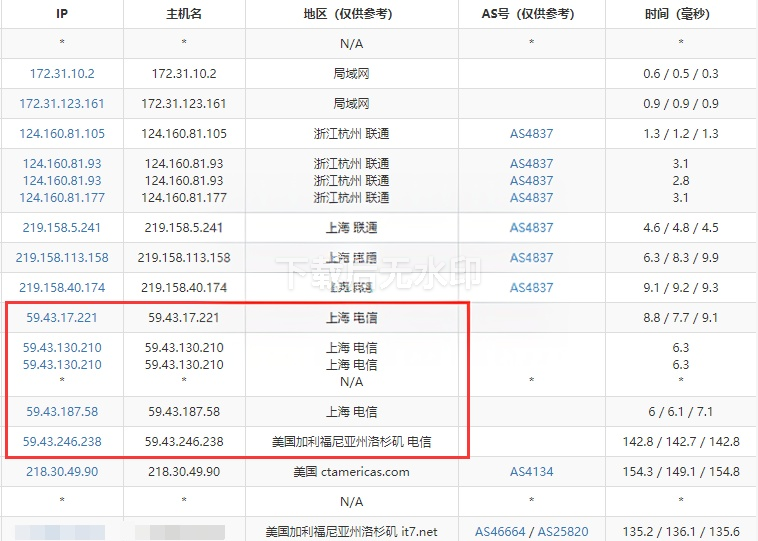Click 59.43.187.58 link in the IP column
This screenshot has width=758, height=541.
pos(62,412)
